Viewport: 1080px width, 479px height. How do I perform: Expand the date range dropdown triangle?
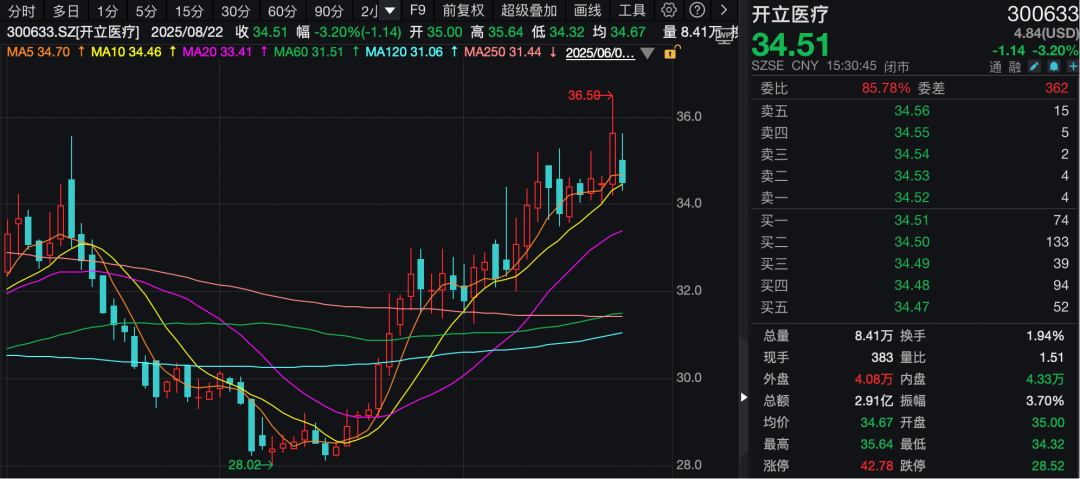tap(647, 52)
